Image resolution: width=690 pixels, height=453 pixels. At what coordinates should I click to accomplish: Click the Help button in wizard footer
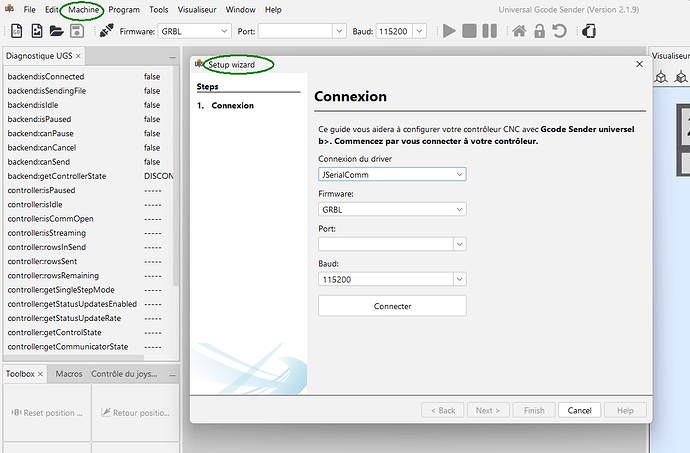625,410
